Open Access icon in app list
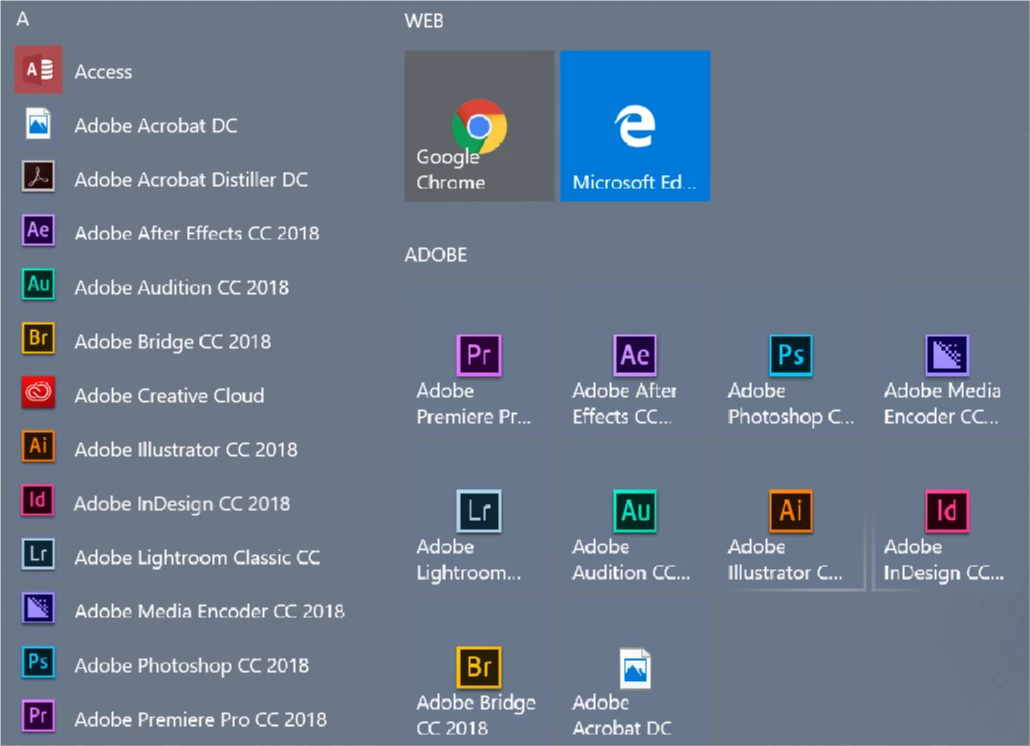The image size is (1030, 746). (39, 70)
